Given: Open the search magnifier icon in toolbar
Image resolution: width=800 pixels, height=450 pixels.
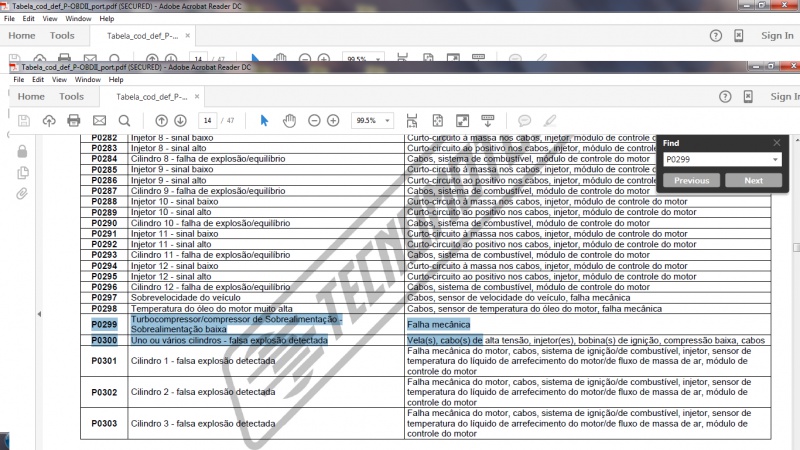Looking at the screenshot, I should [x=124, y=121].
